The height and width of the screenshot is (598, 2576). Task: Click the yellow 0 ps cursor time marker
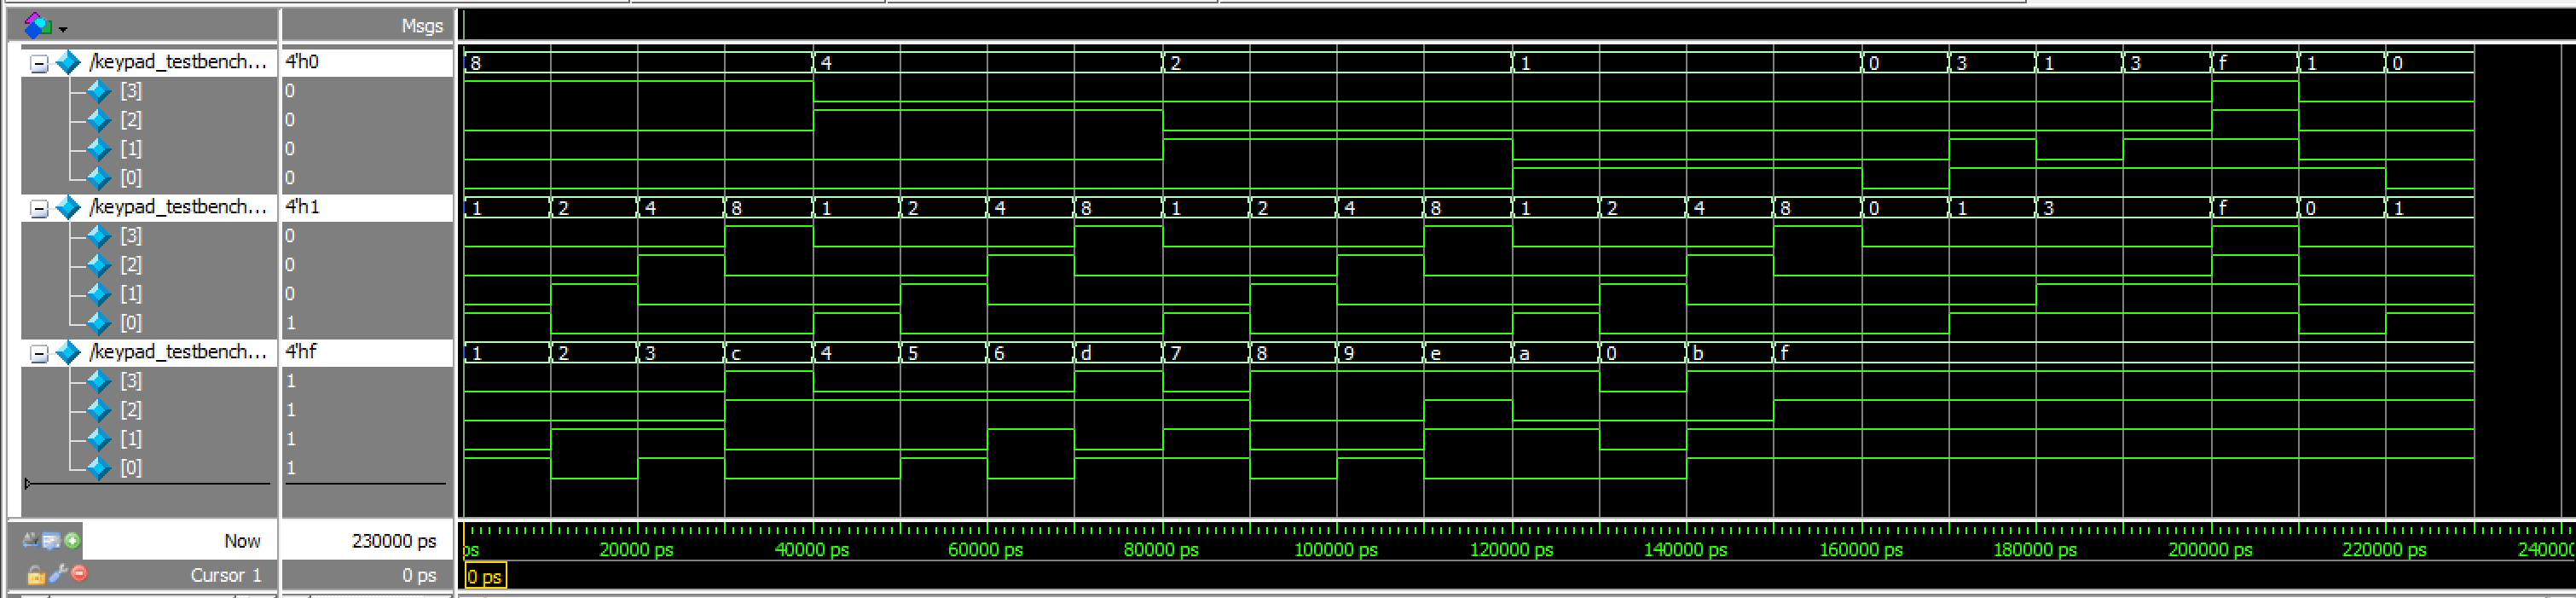click(x=485, y=576)
